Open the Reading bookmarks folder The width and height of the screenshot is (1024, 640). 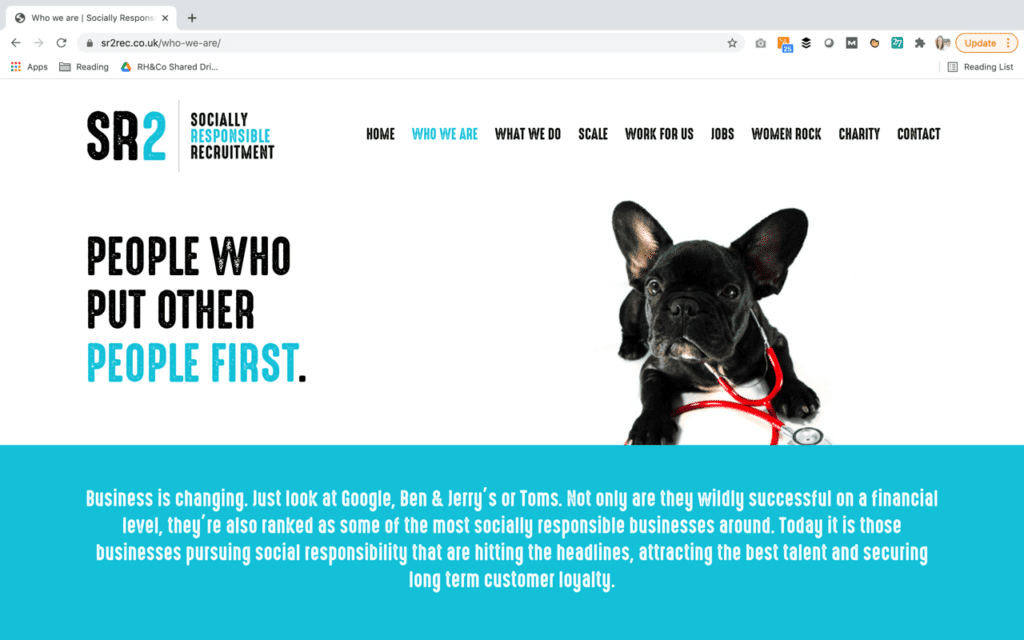pyautogui.click(x=84, y=67)
